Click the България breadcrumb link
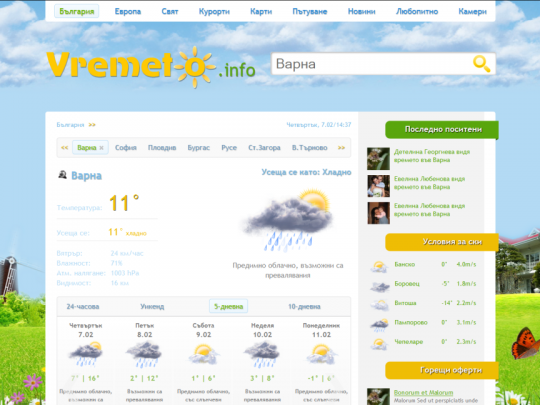This screenshot has width=540, height=405. click(70, 125)
